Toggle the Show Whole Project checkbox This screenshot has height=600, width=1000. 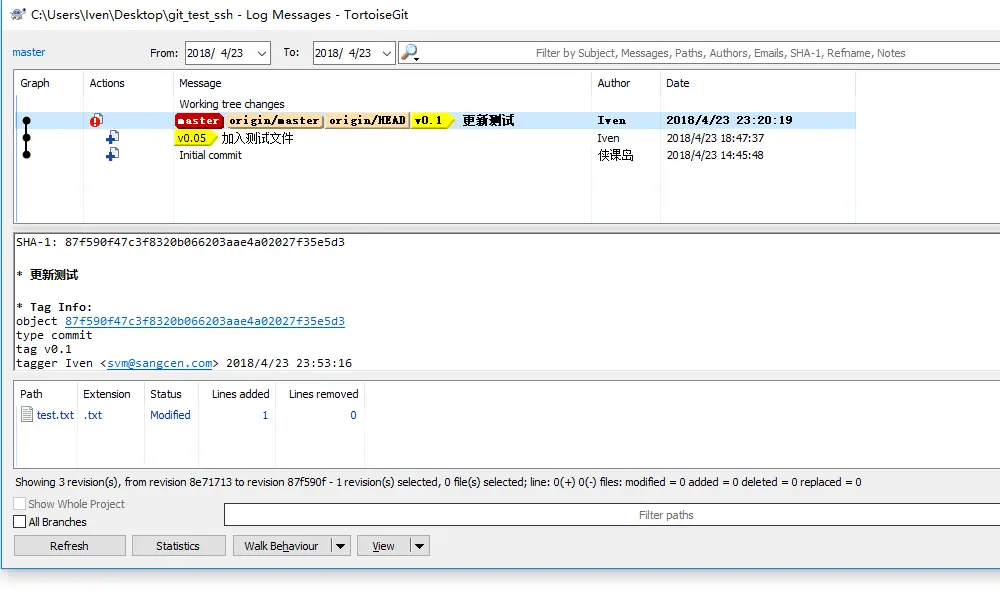click(20, 504)
